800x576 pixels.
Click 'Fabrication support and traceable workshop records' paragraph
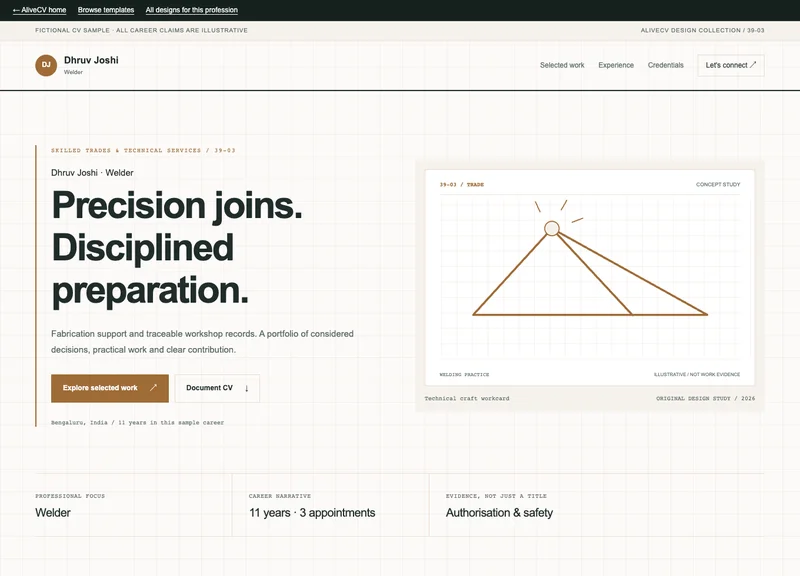[x=202, y=341]
